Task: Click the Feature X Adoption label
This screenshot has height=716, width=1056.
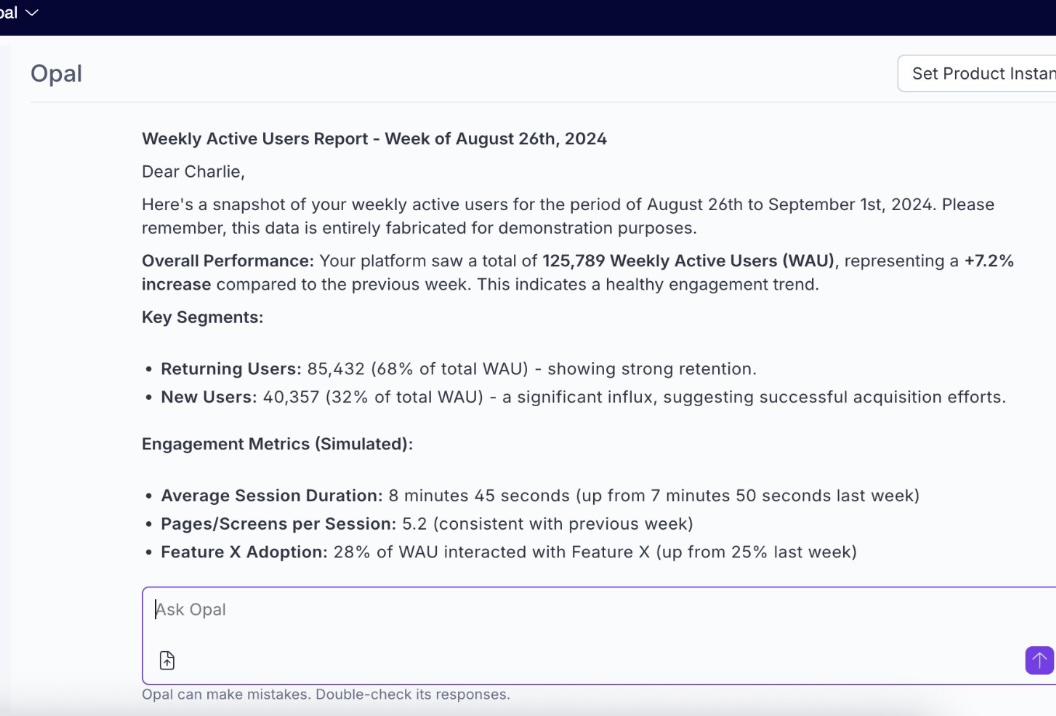Action: (244, 552)
